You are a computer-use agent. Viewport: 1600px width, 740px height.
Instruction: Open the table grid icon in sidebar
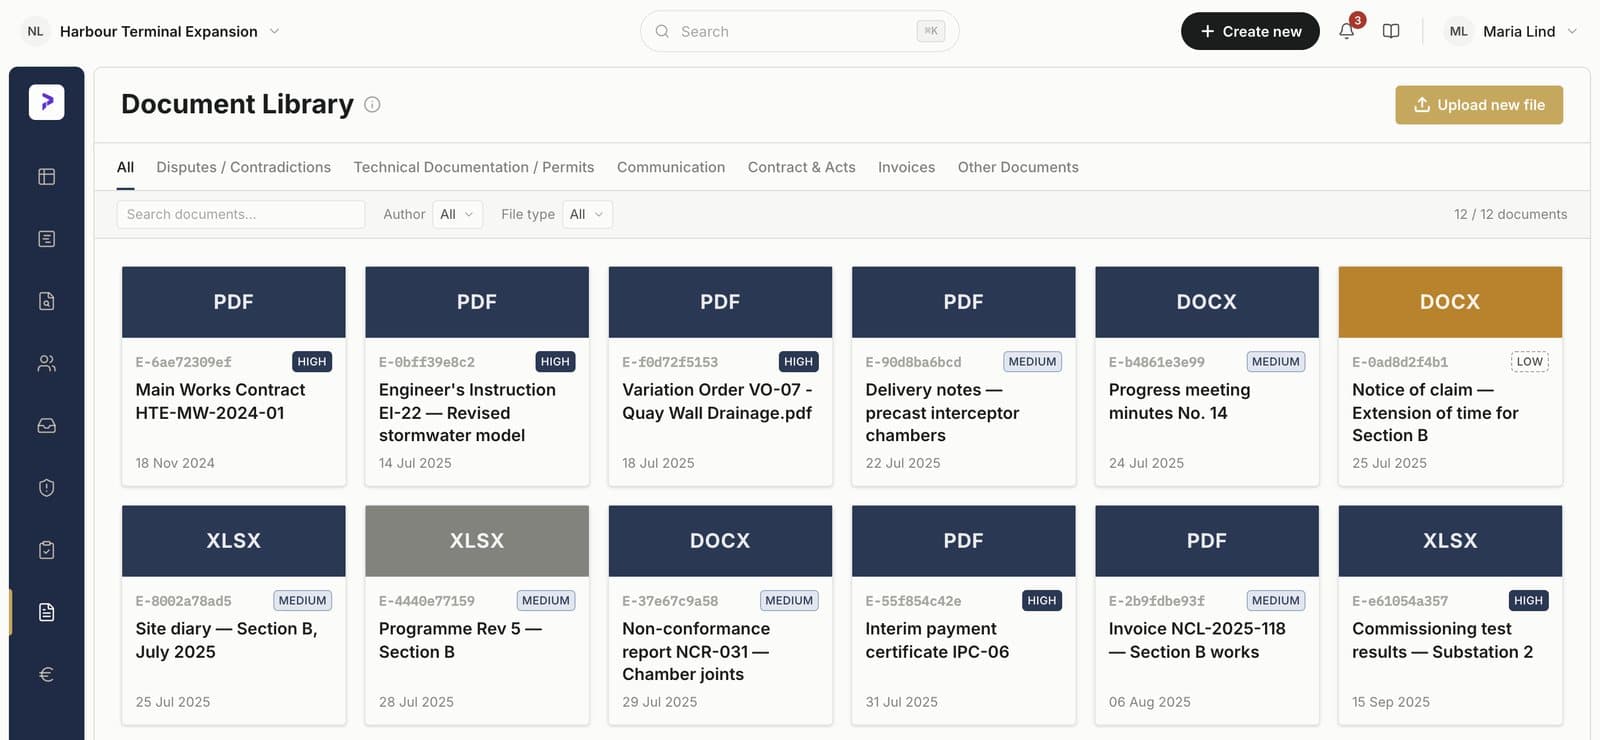point(47,177)
